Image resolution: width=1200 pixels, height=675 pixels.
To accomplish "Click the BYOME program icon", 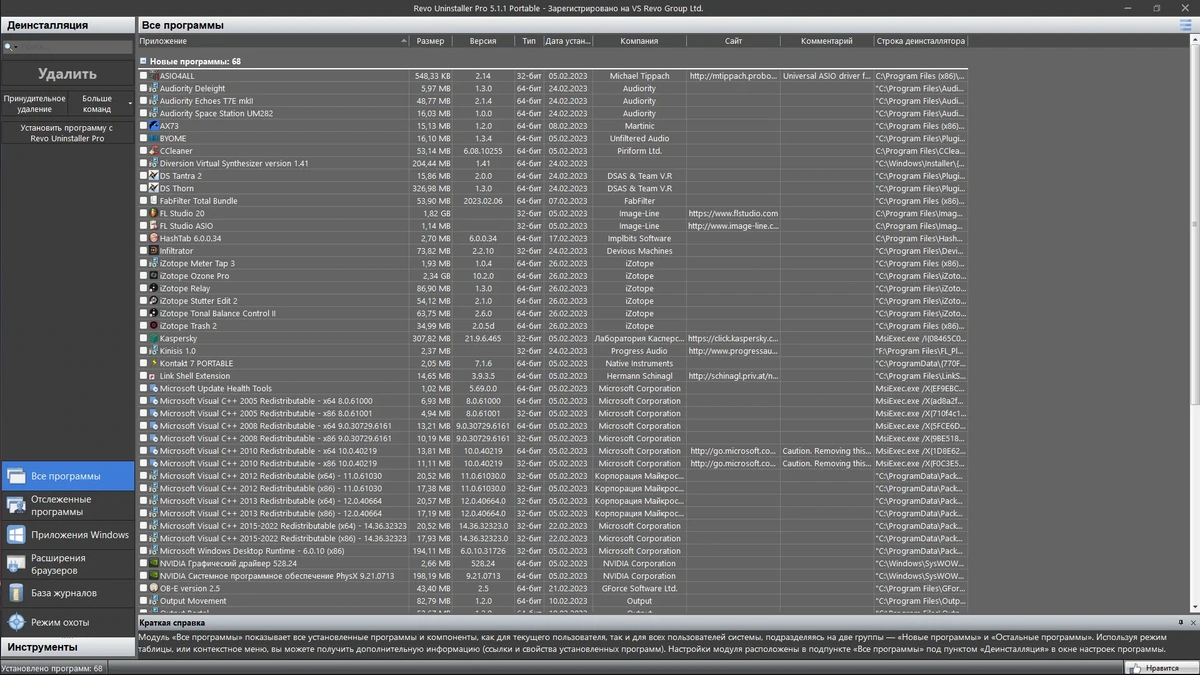I will [x=153, y=138].
